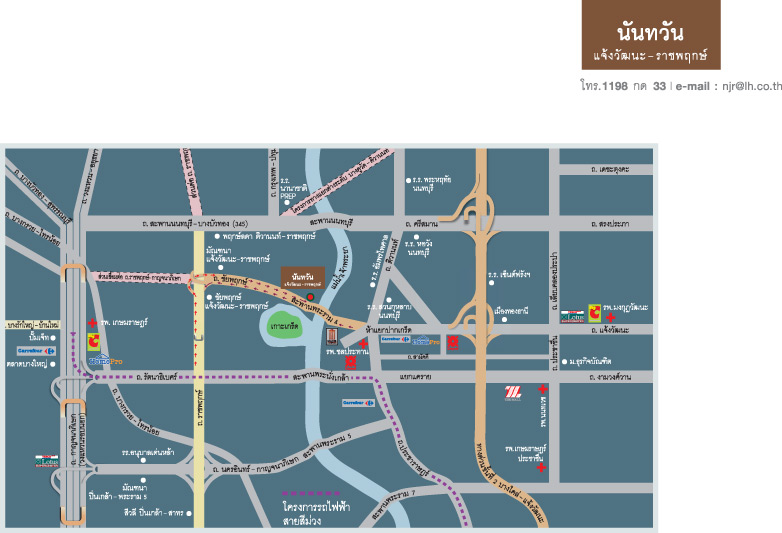
Task: Select the red striped logo left of รพ.นนทเวช
Action: click(514, 393)
